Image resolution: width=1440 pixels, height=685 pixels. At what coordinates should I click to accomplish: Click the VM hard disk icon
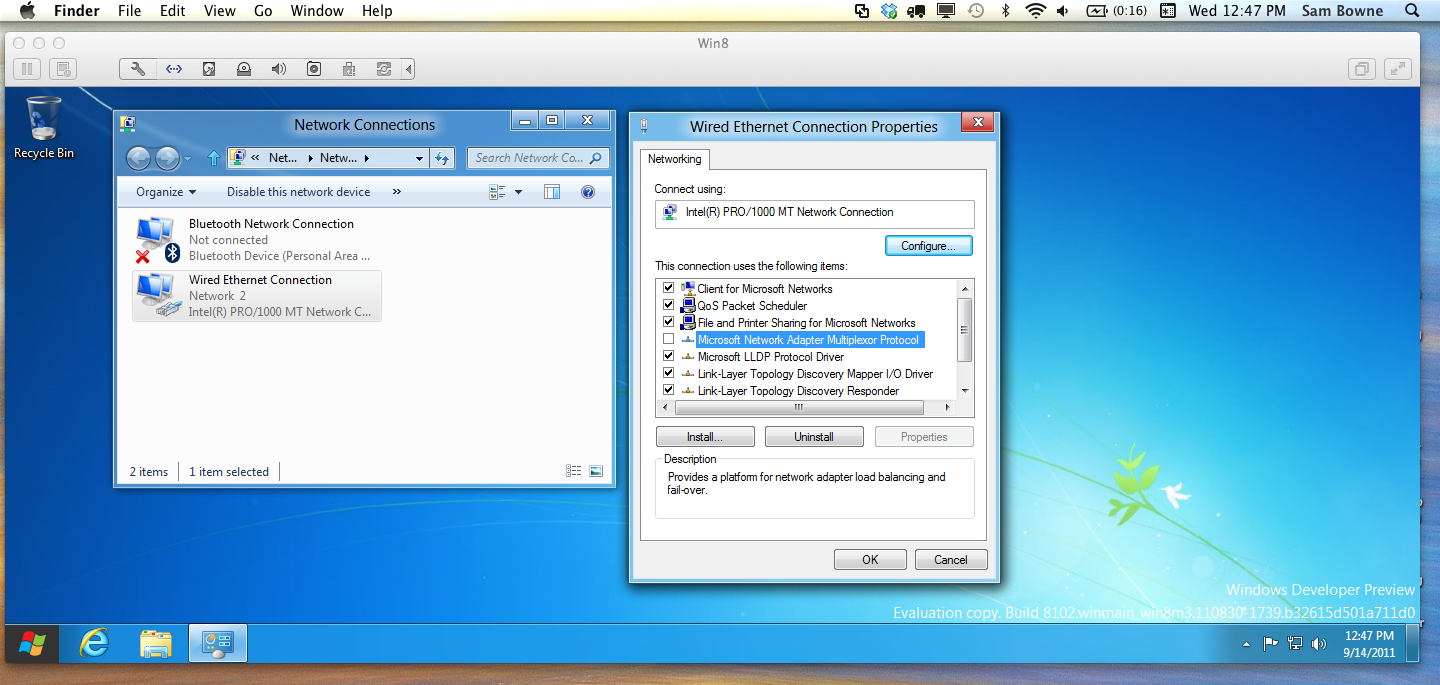pos(209,69)
